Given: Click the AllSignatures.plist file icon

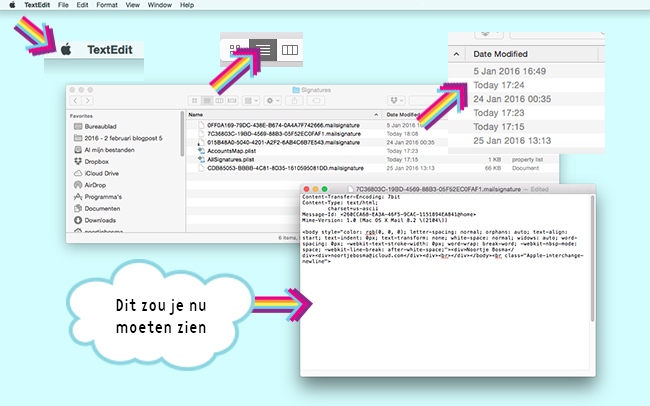Looking at the screenshot, I should tap(201, 159).
